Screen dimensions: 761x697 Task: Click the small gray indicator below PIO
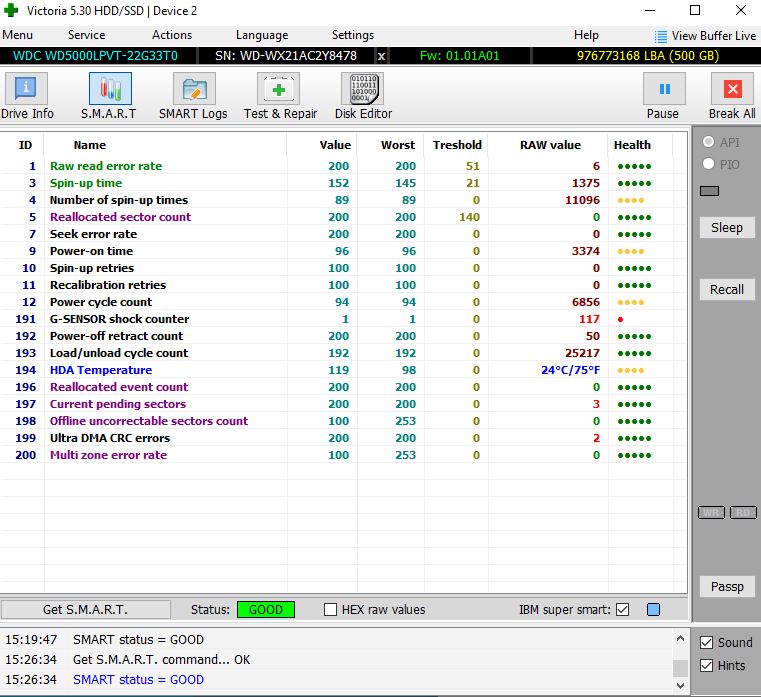pos(709,191)
